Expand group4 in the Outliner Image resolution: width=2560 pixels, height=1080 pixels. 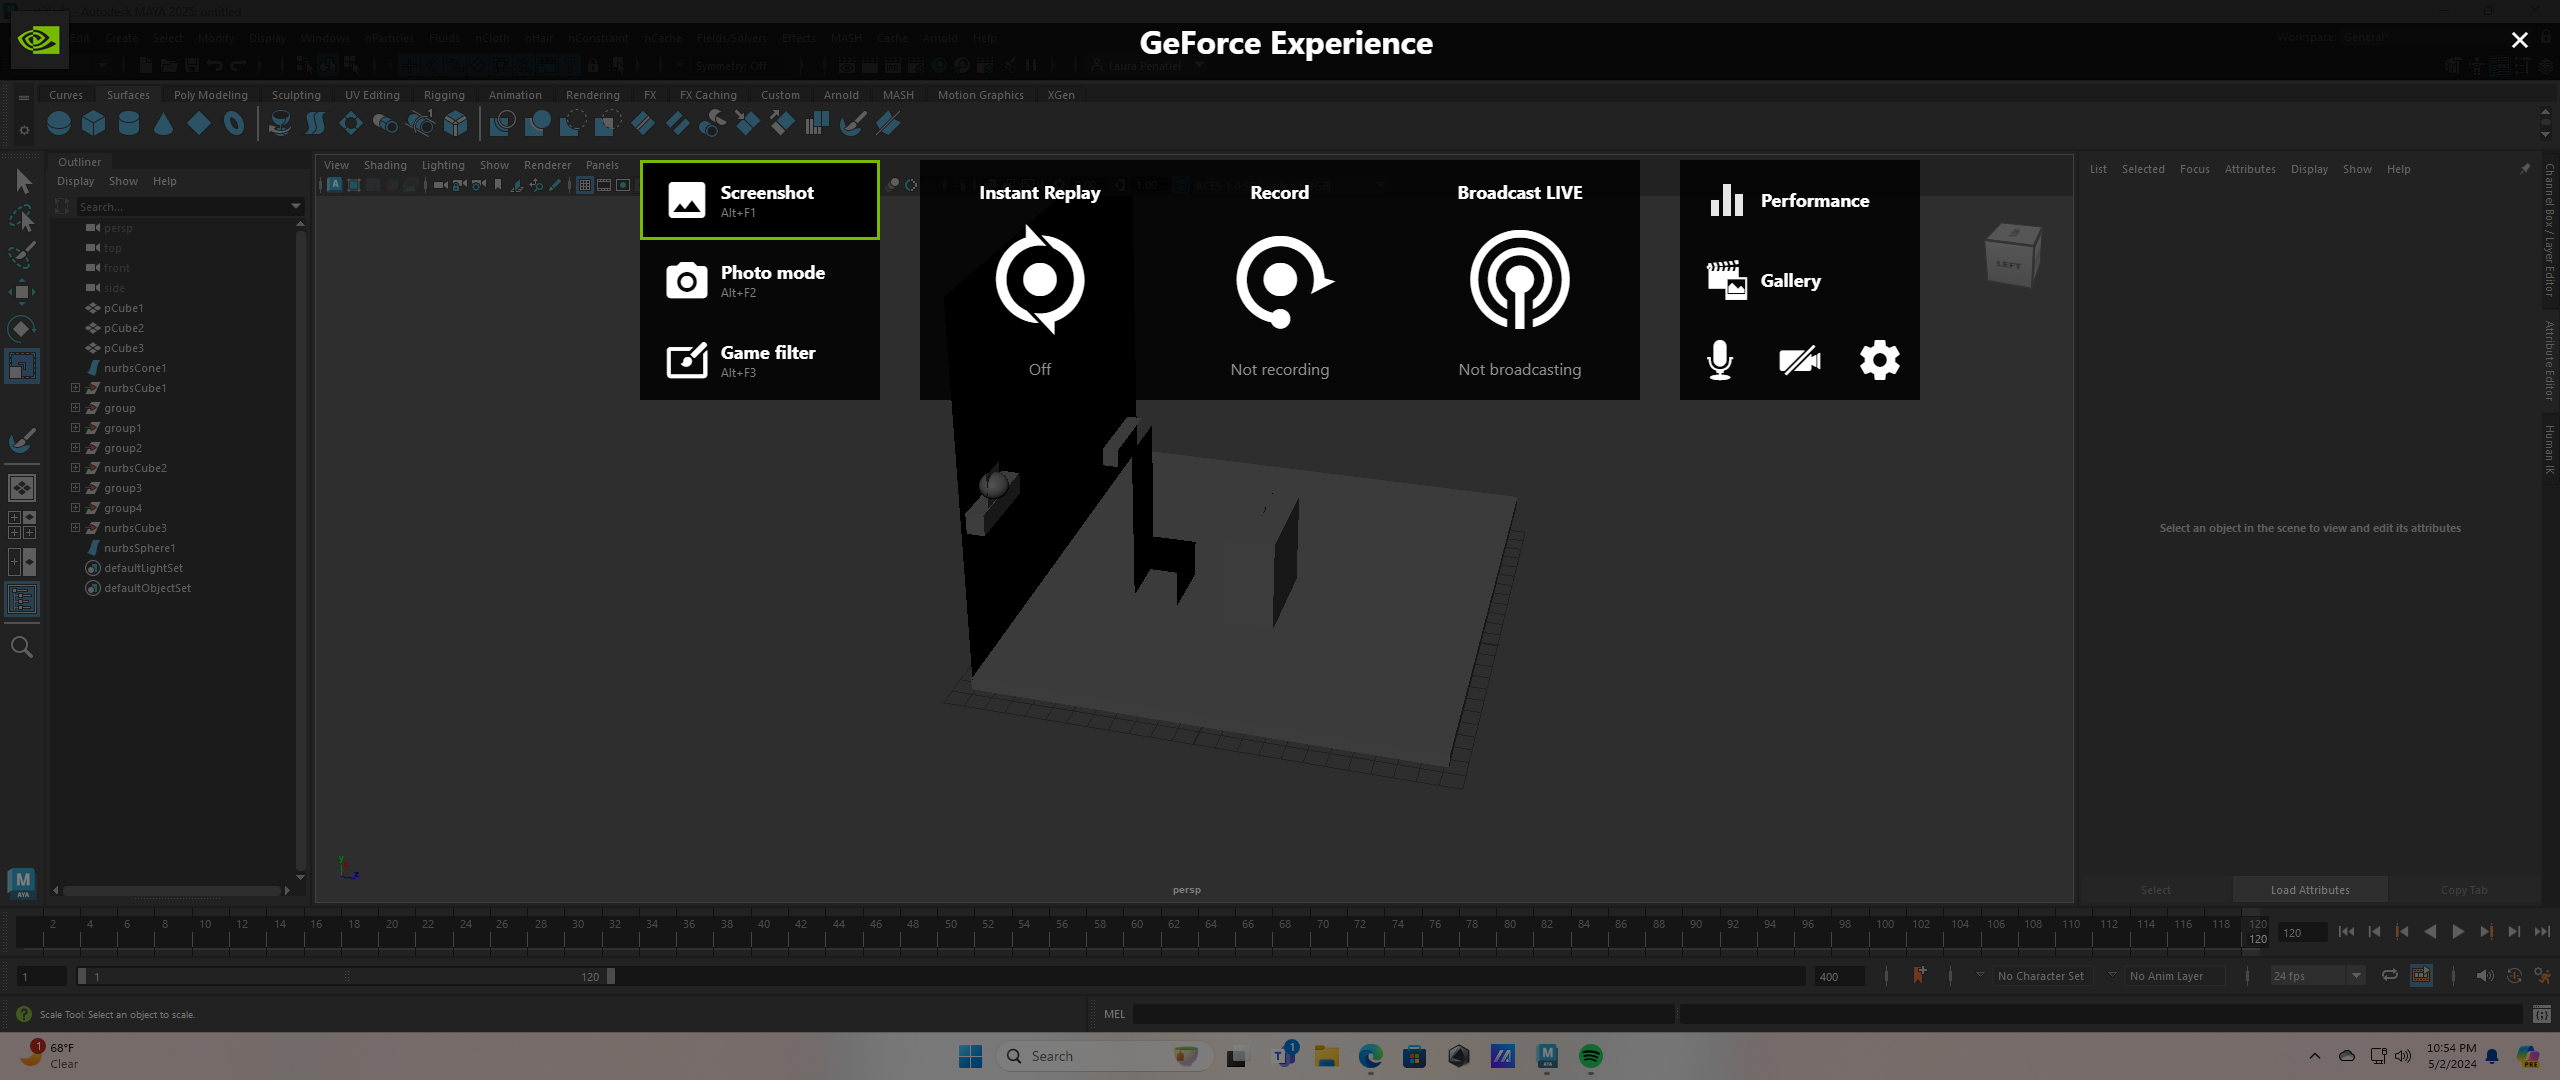pyautogui.click(x=75, y=508)
